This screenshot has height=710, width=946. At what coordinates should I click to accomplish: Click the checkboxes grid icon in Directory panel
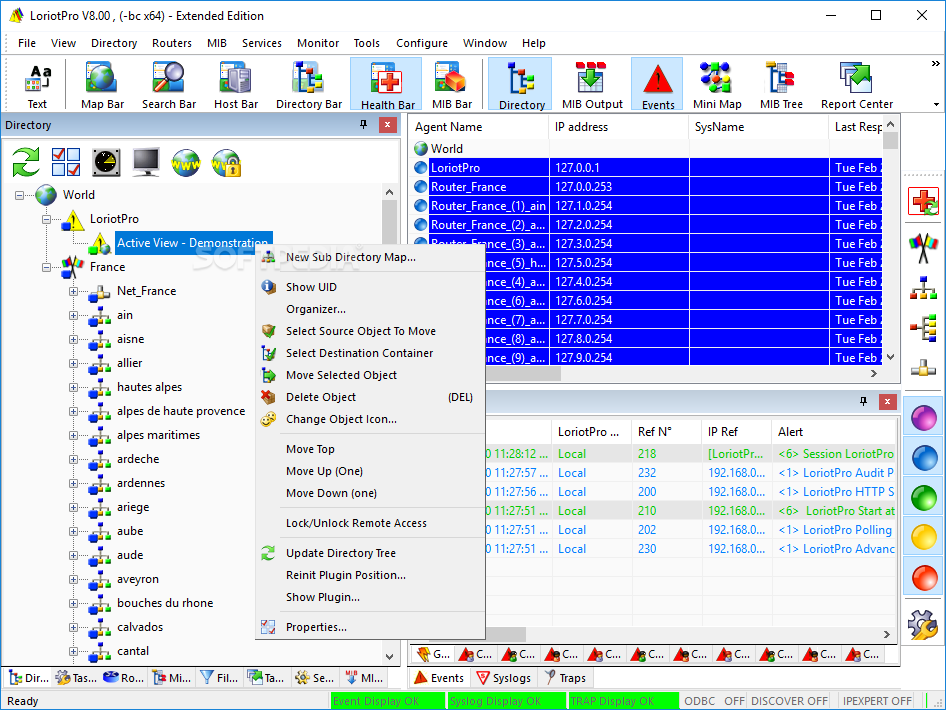coord(66,162)
